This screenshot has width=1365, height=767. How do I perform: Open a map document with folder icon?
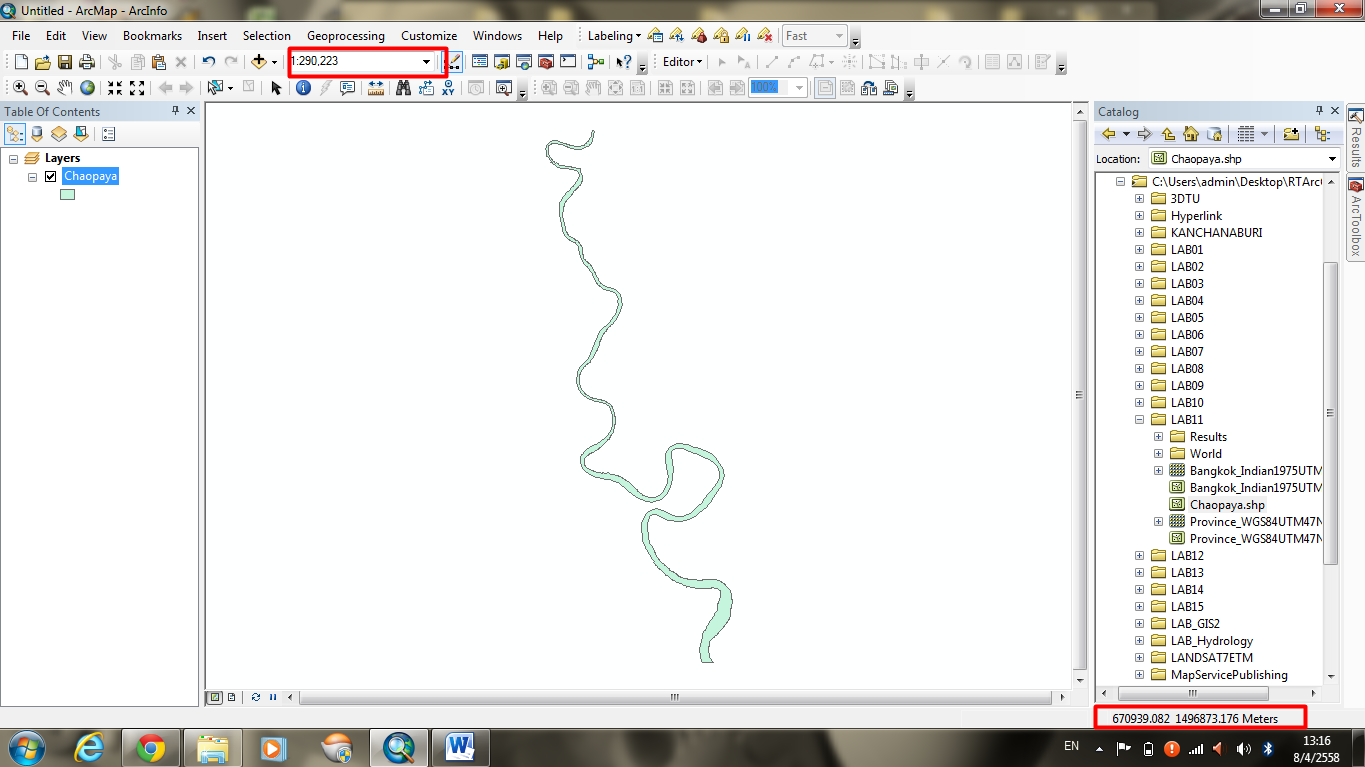[42, 62]
